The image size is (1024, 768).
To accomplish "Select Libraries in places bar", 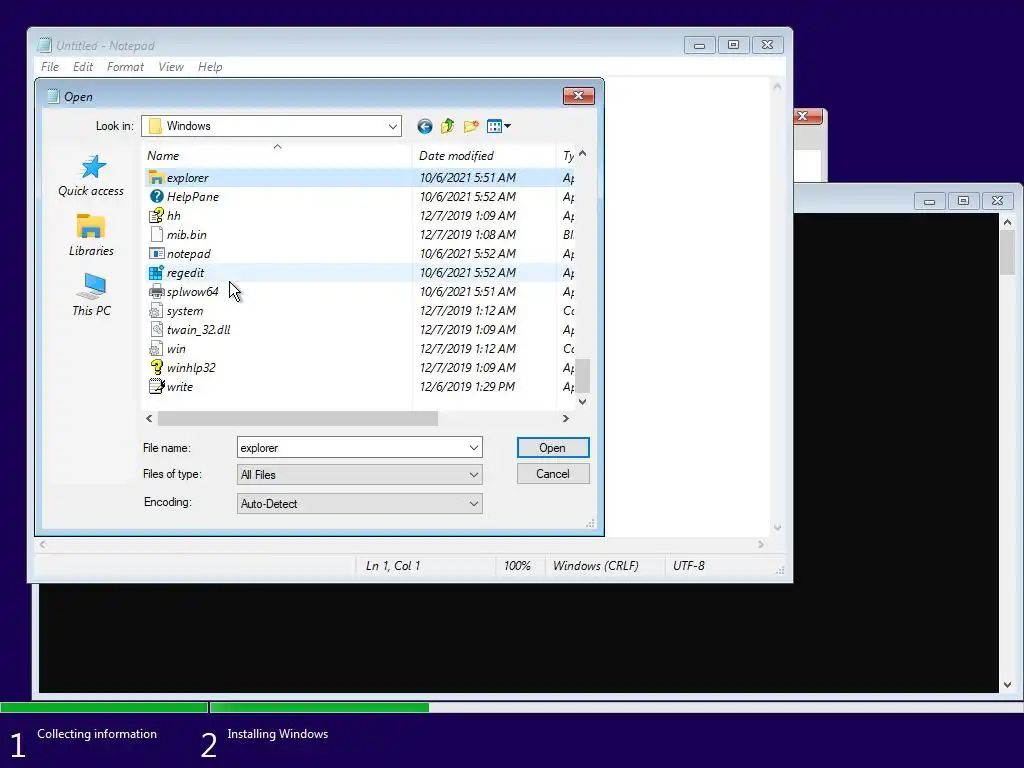I will [x=91, y=236].
